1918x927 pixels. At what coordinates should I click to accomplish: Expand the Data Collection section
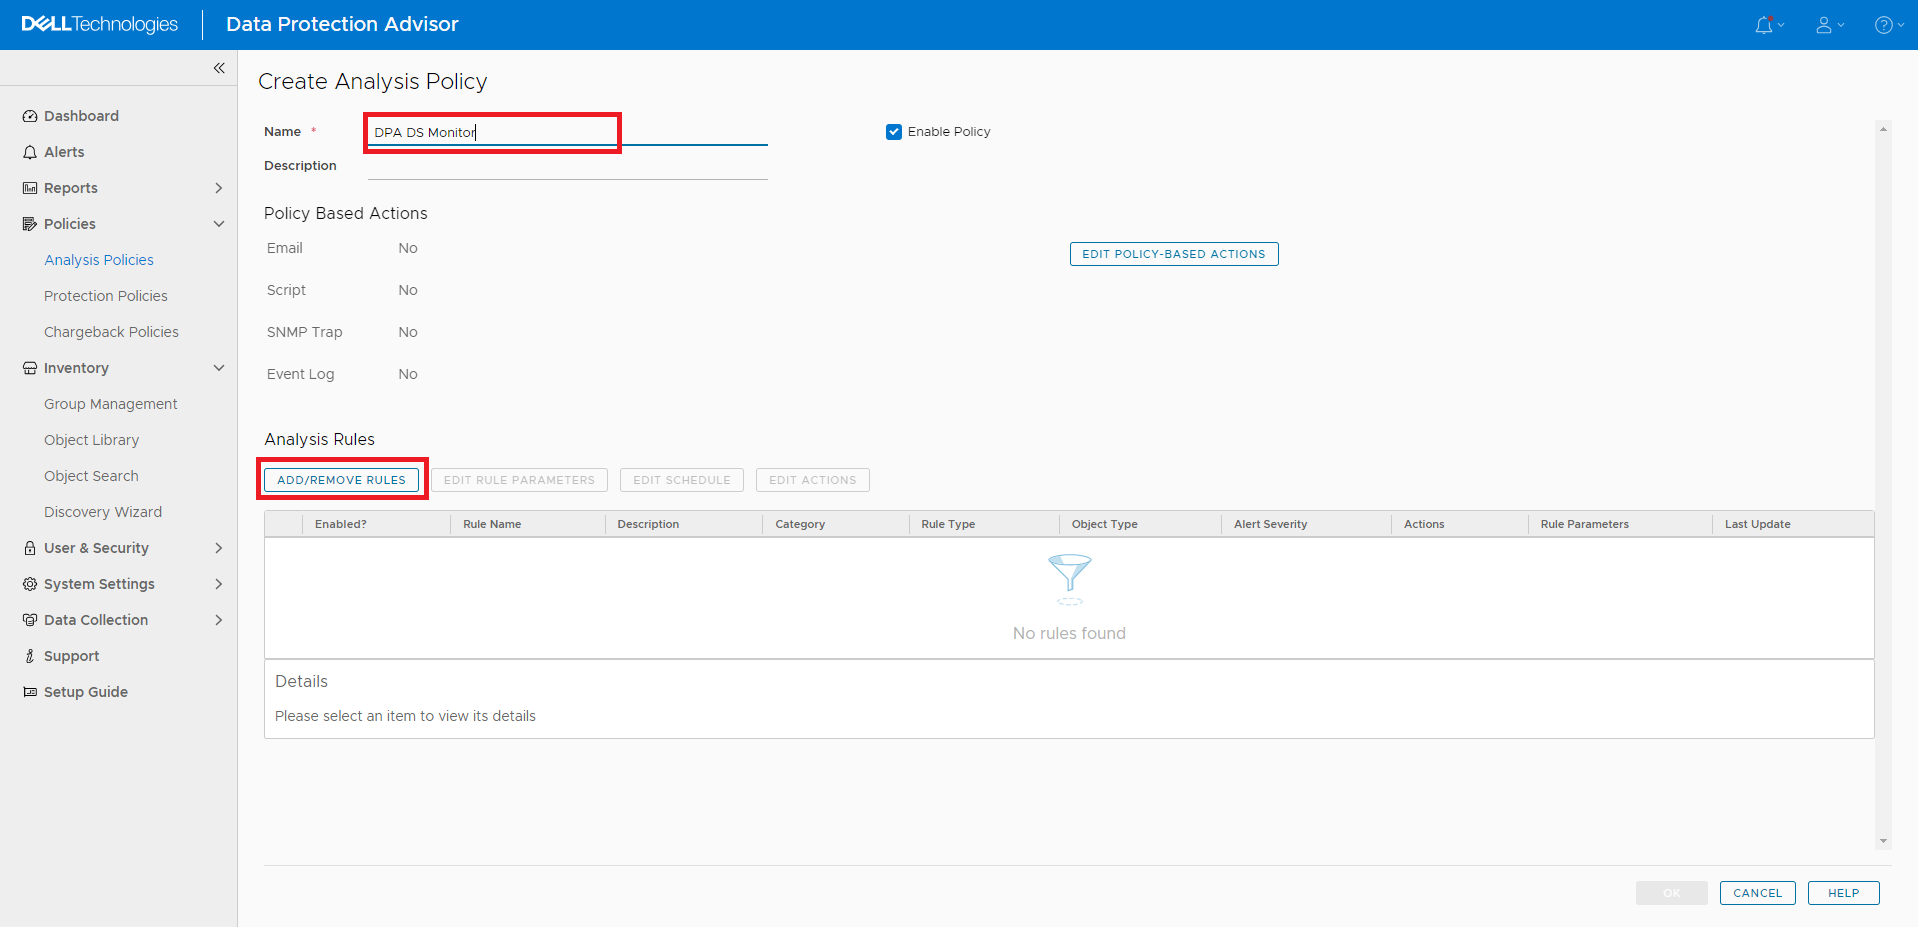[219, 619]
